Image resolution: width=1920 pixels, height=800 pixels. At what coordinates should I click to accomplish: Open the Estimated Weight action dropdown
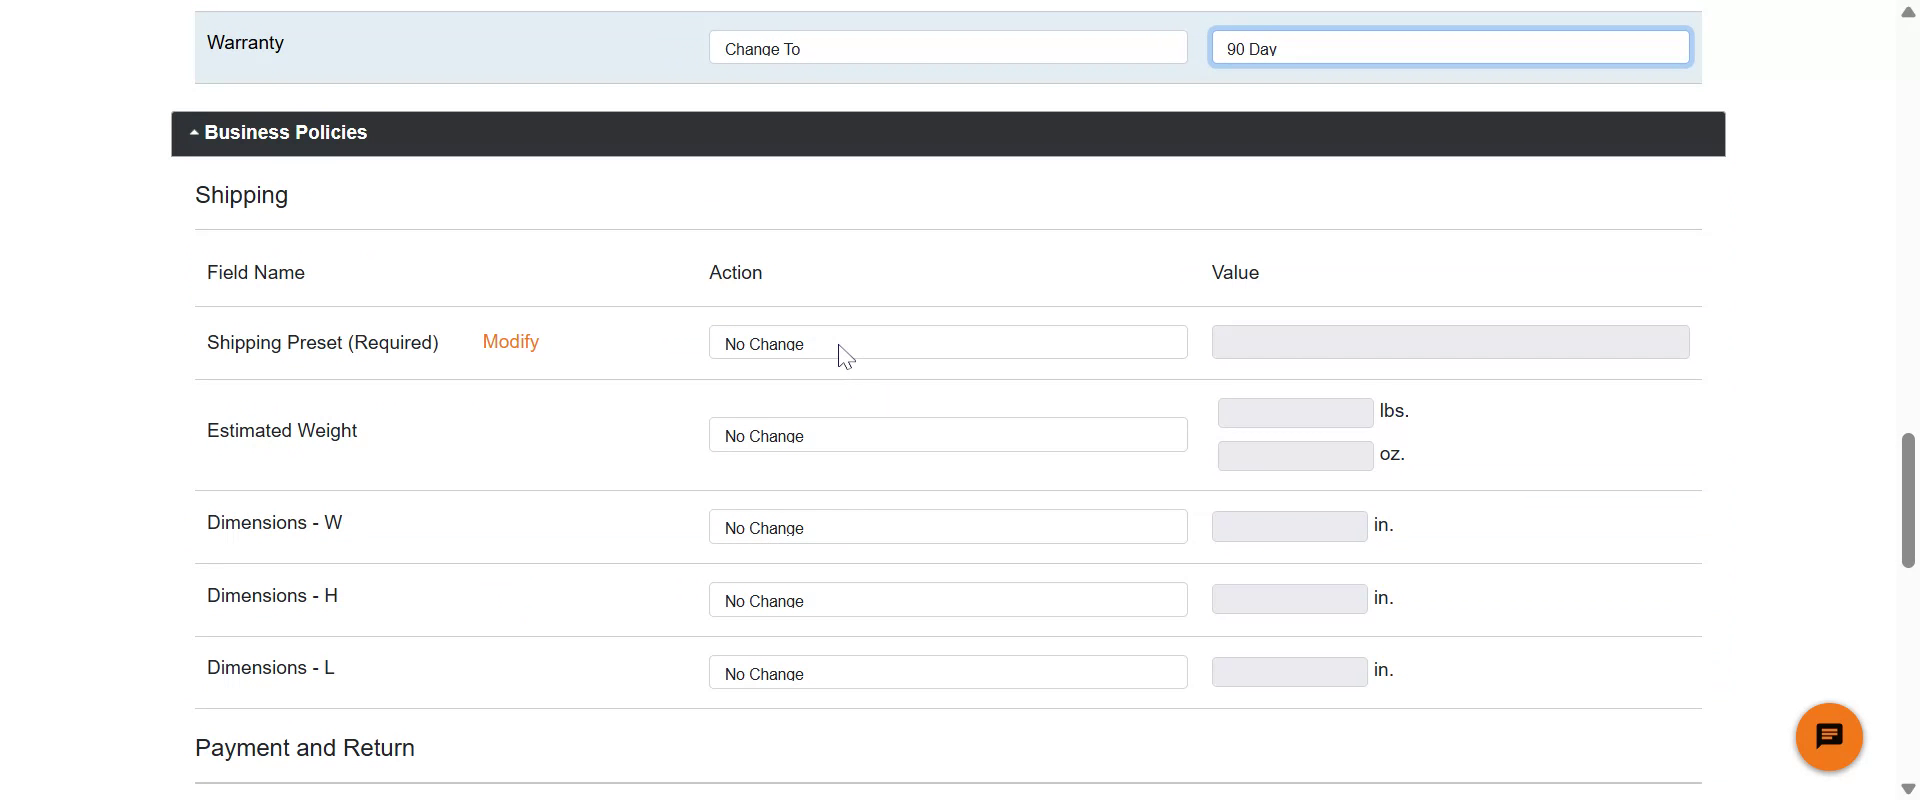point(947,435)
